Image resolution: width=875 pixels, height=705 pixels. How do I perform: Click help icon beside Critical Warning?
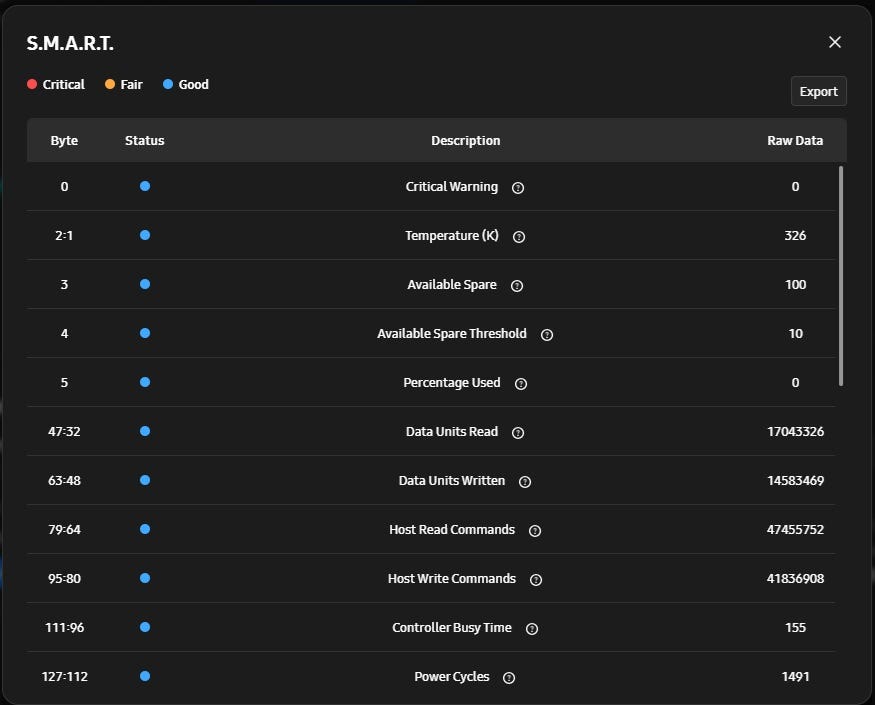click(x=518, y=188)
